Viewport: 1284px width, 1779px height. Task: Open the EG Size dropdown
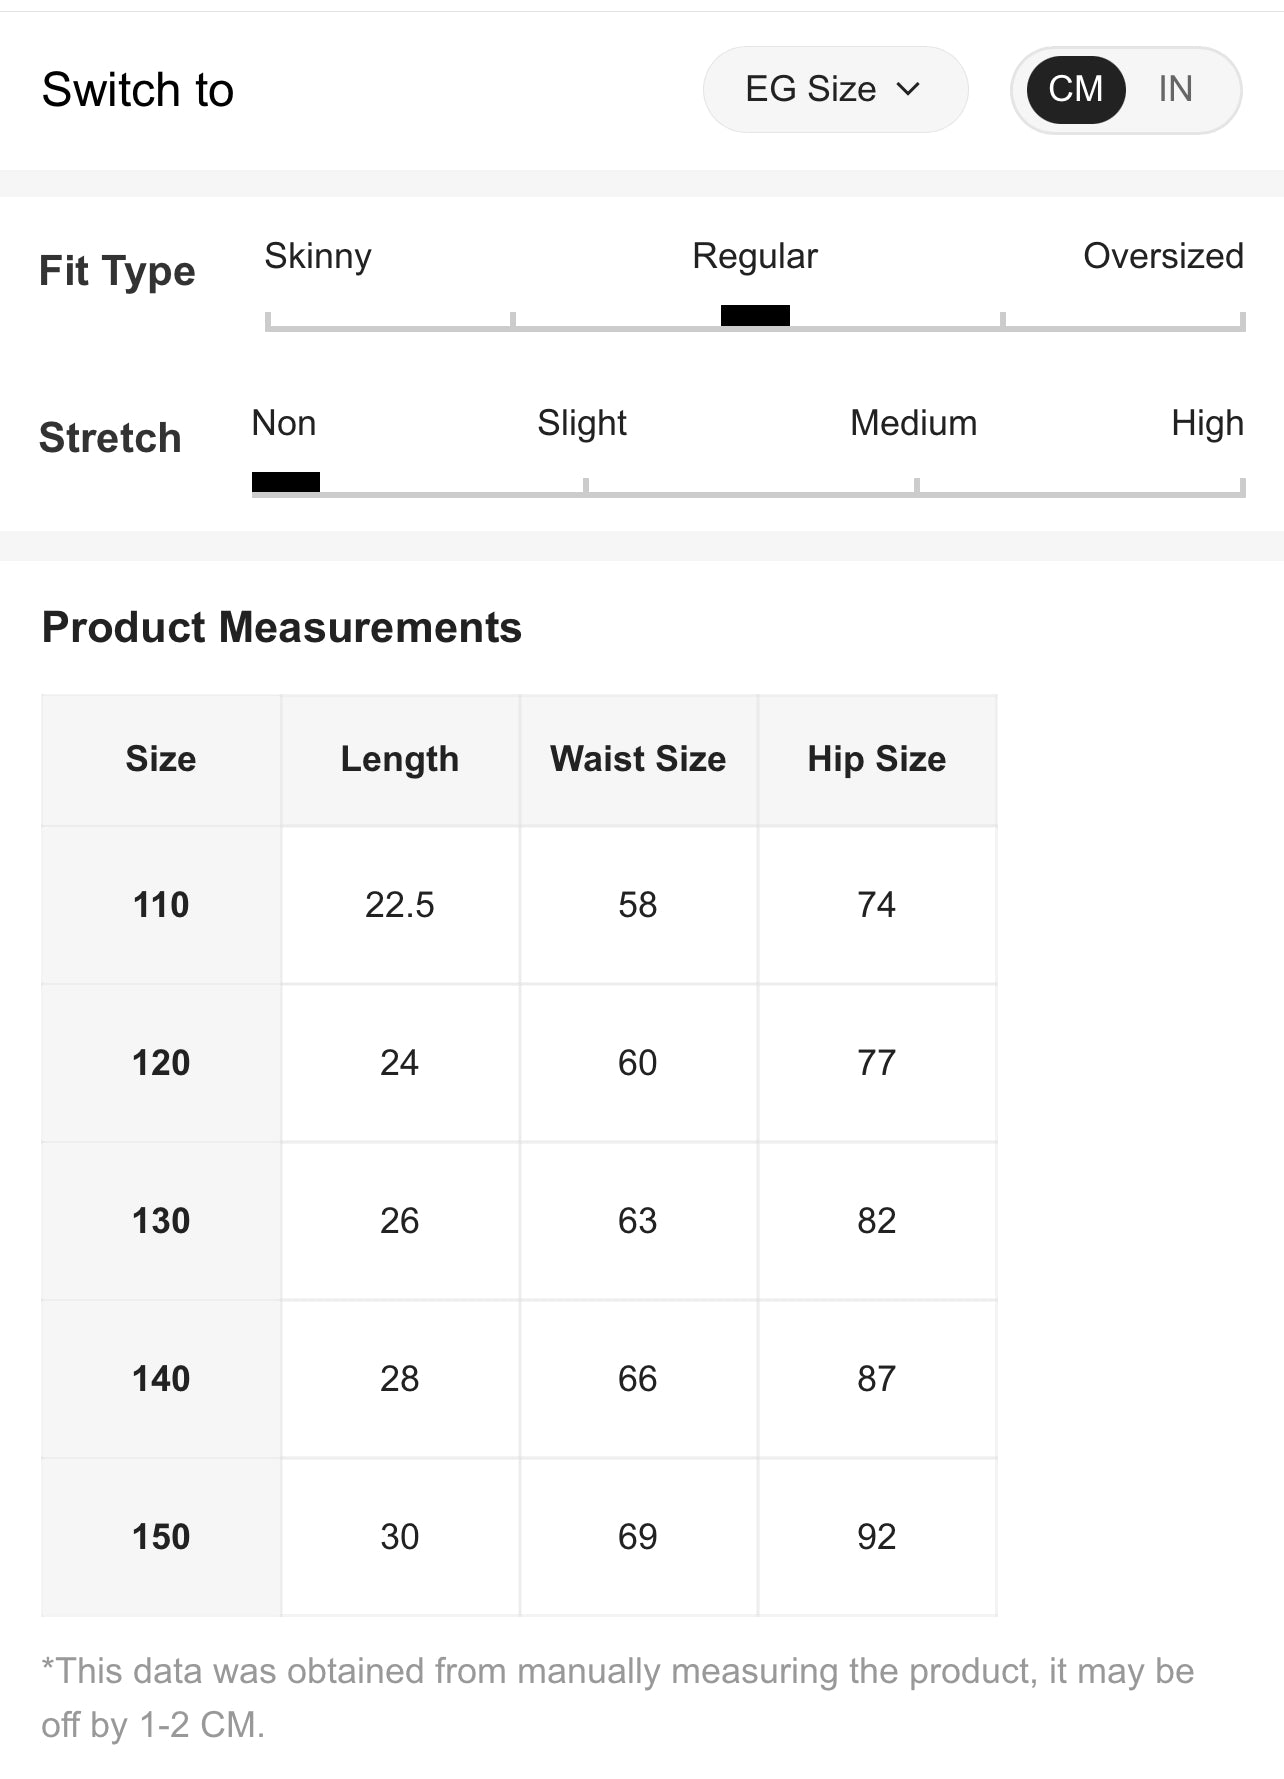tap(835, 89)
